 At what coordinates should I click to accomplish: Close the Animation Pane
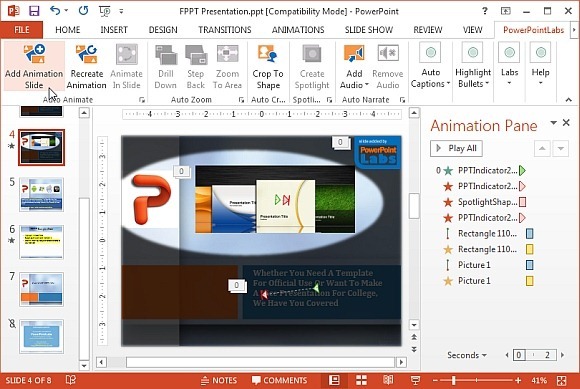(x=566, y=122)
